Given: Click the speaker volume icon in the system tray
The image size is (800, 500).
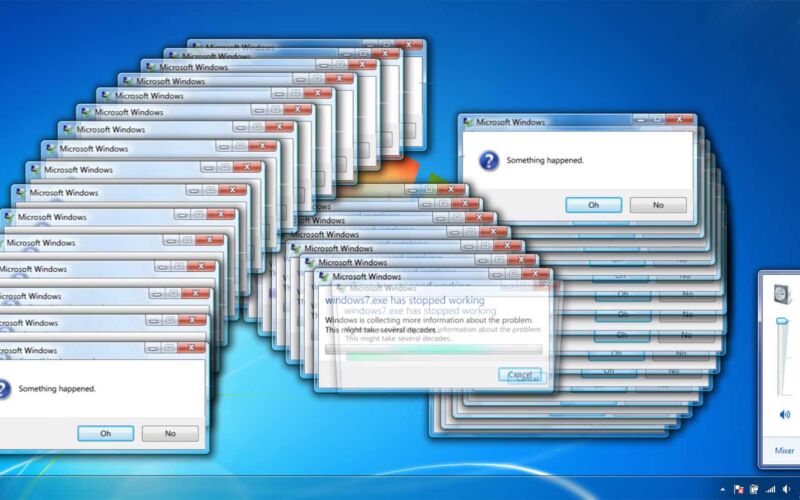Looking at the screenshot, I should 786,489.
